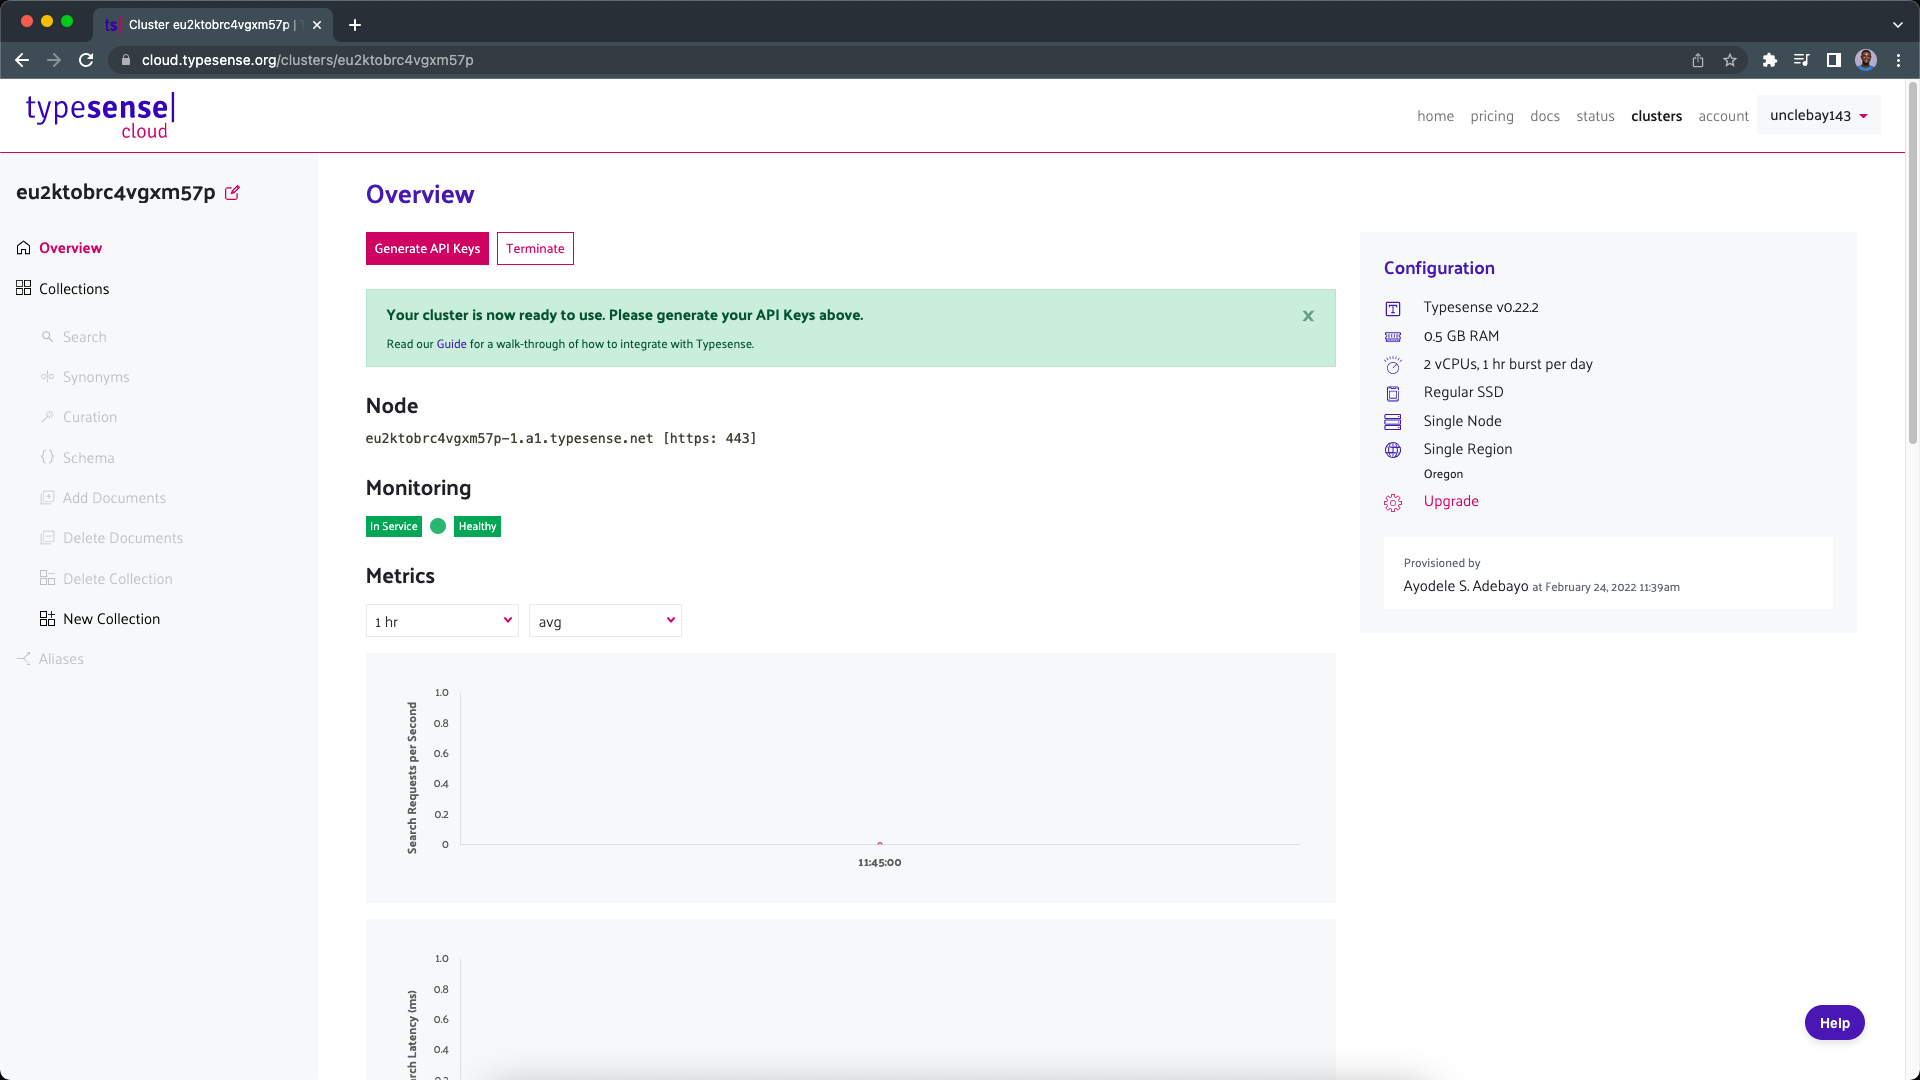Open the status nav link
Image resolution: width=1920 pixels, height=1080 pixels.
click(x=1595, y=116)
